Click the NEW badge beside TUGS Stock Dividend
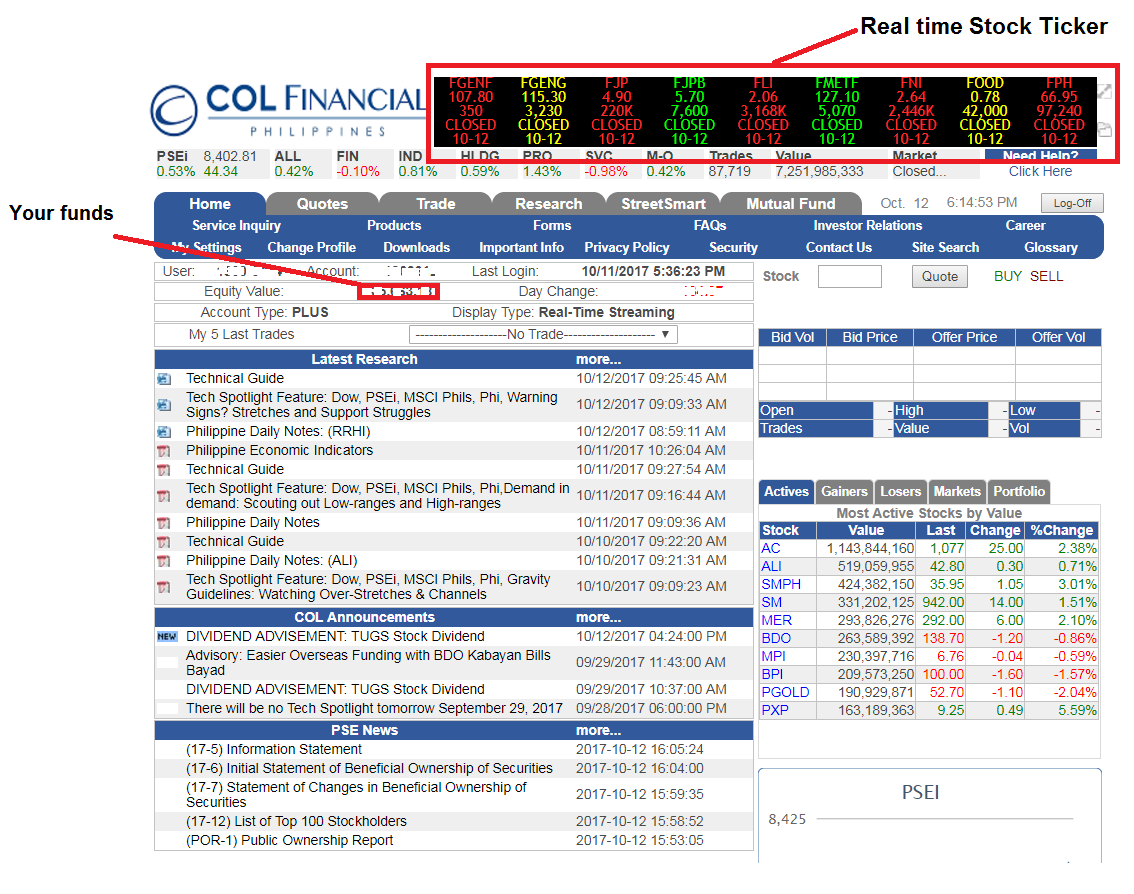The height and width of the screenshot is (894, 1134). pos(167,637)
